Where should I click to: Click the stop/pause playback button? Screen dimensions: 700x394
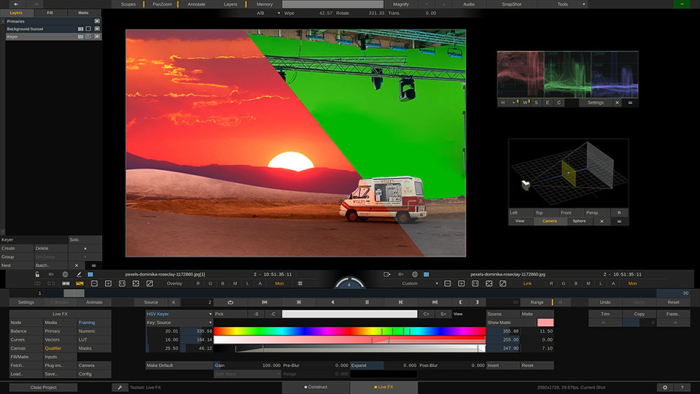(367, 303)
